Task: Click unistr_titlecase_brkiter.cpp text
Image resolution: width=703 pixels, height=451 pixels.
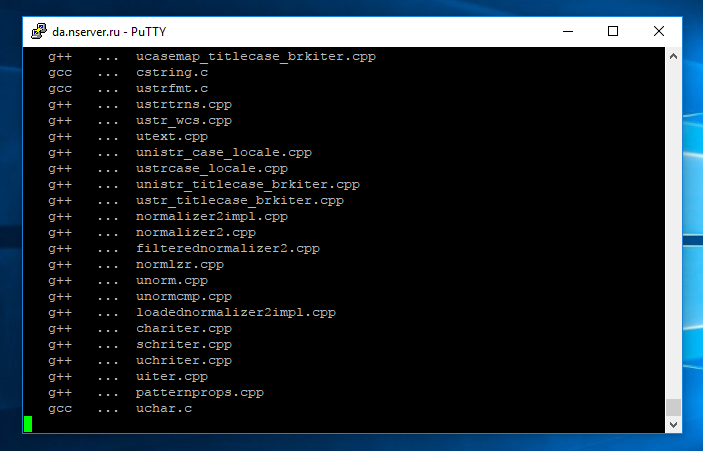Action: (x=248, y=185)
